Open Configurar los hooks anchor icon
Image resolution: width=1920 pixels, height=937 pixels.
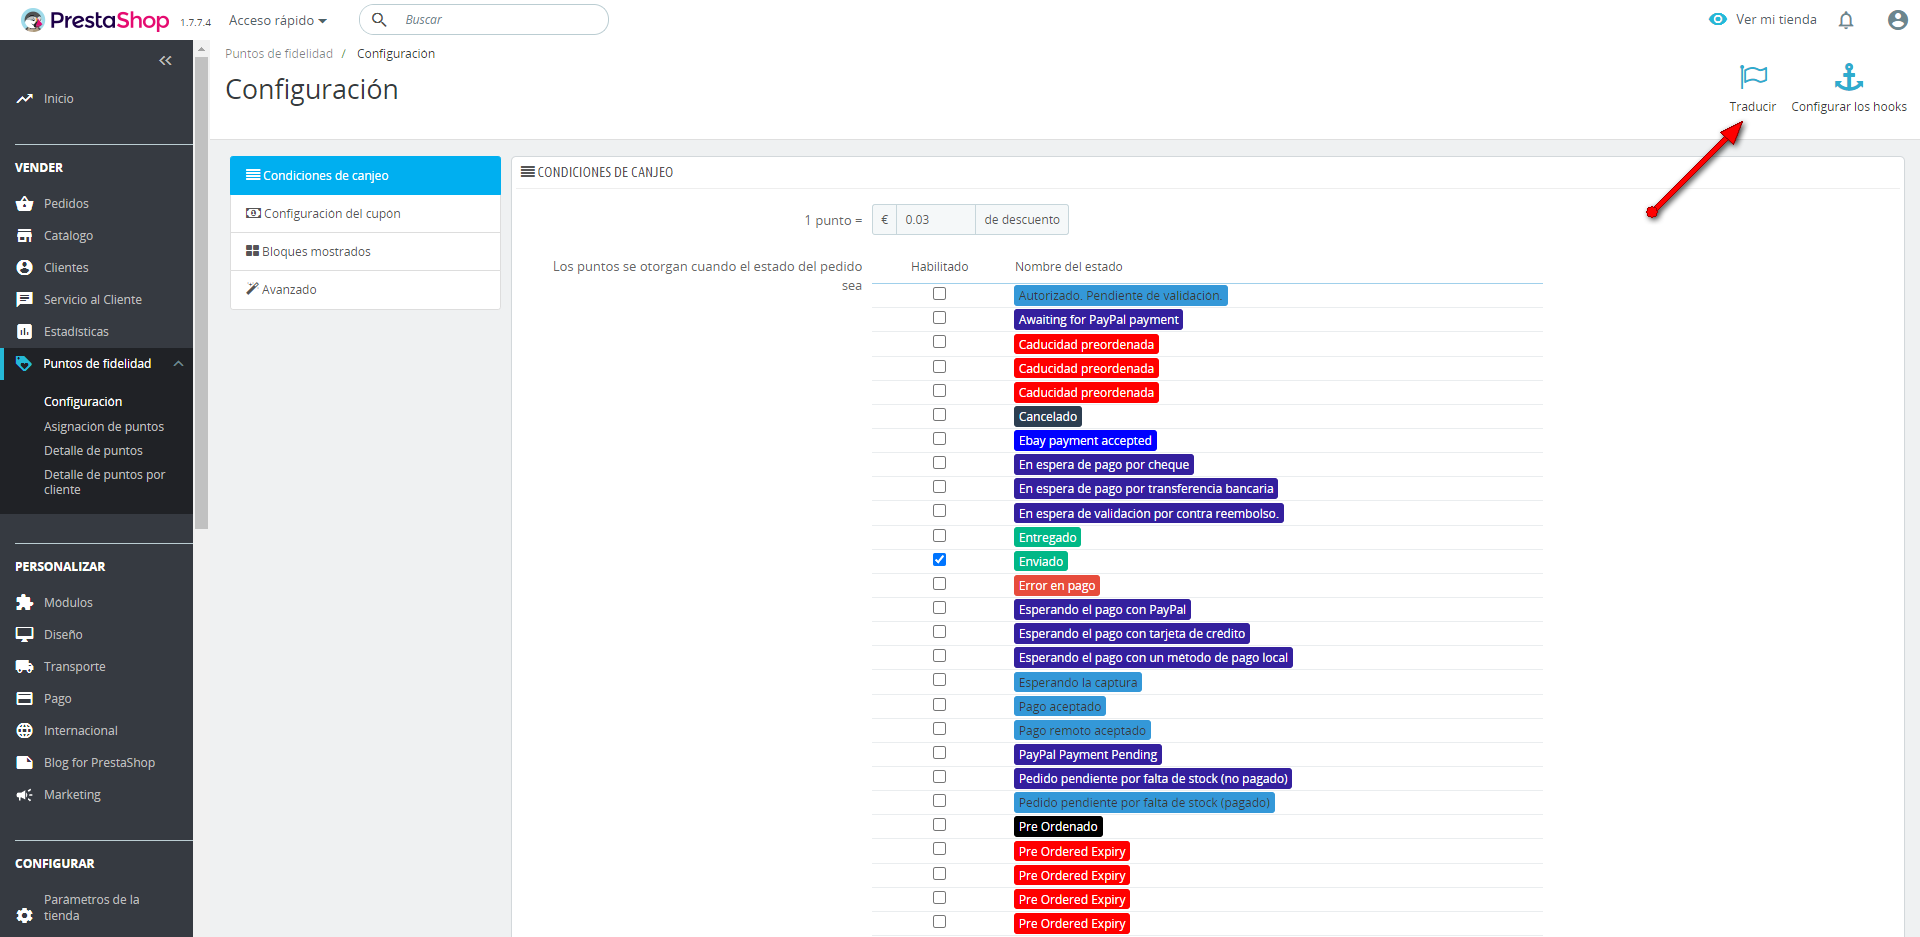click(x=1848, y=77)
